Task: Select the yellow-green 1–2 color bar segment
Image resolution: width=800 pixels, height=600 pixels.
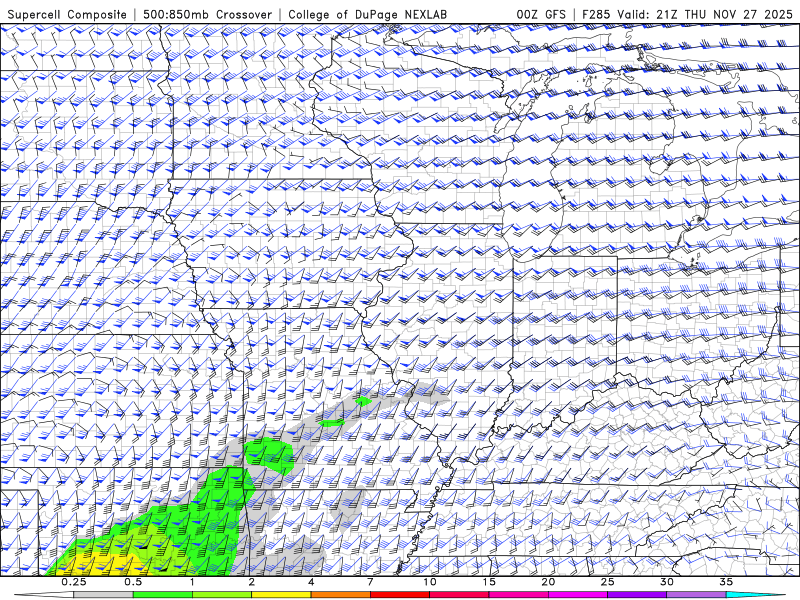Action: [222, 595]
